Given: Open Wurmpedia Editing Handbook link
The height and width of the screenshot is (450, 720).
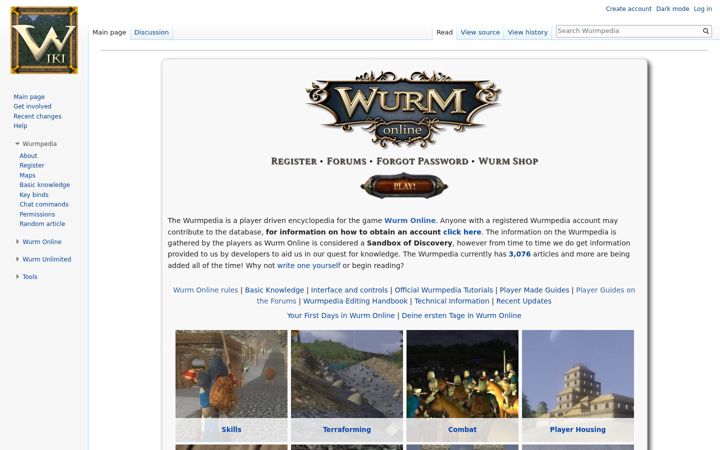Looking at the screenshot, I should pyautogui.click(x=355, y=301).
